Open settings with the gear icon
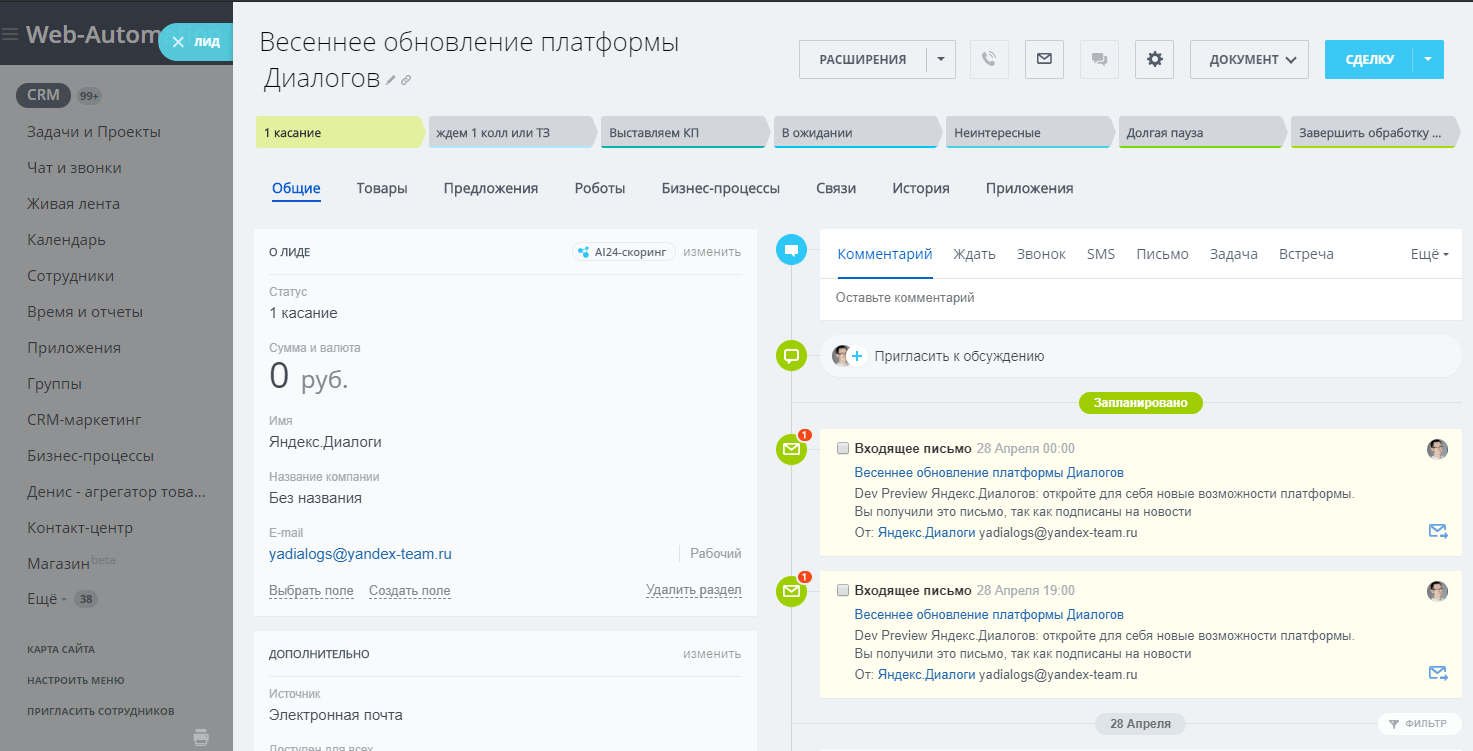The image size is (1473, 751). coord(1154,59)
